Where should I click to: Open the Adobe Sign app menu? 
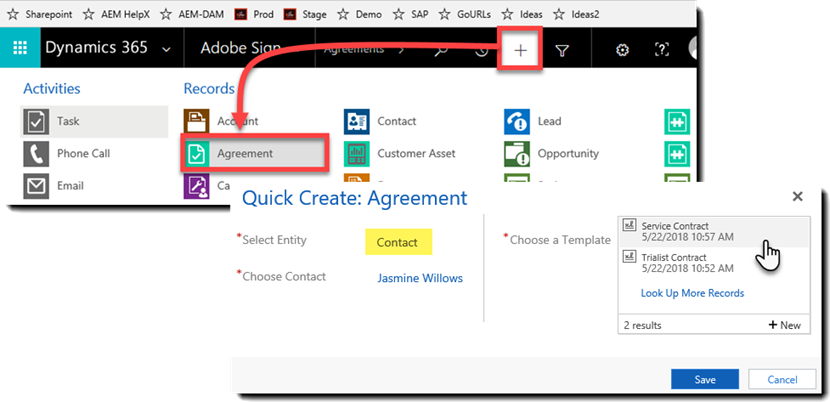tap(240, 48)
